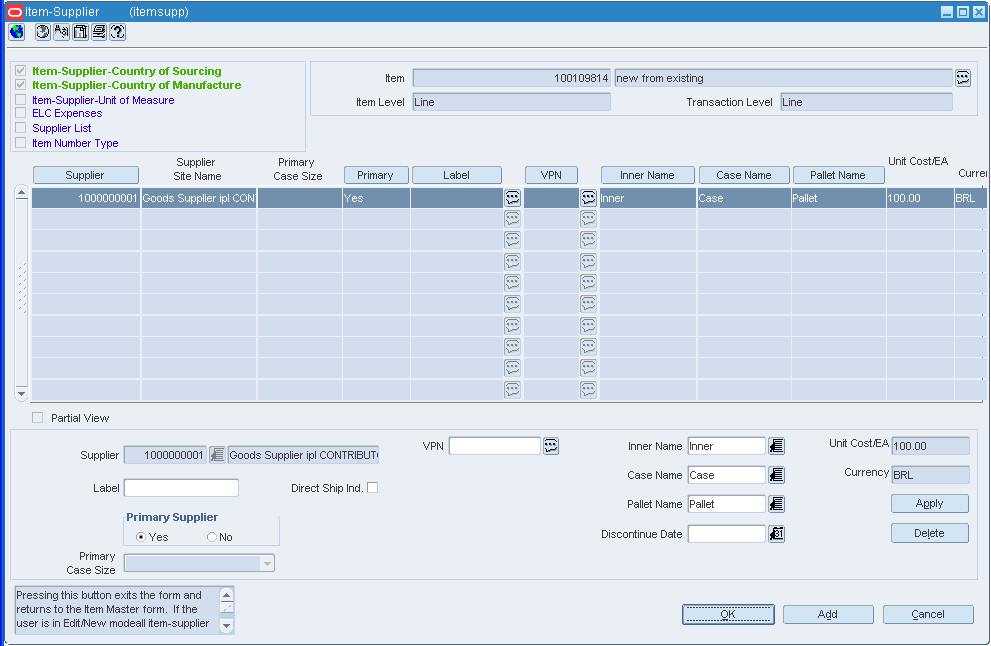This screenshot has width=991, height=646.
Task: Click the Cancel button
Action: click(928, 614)
